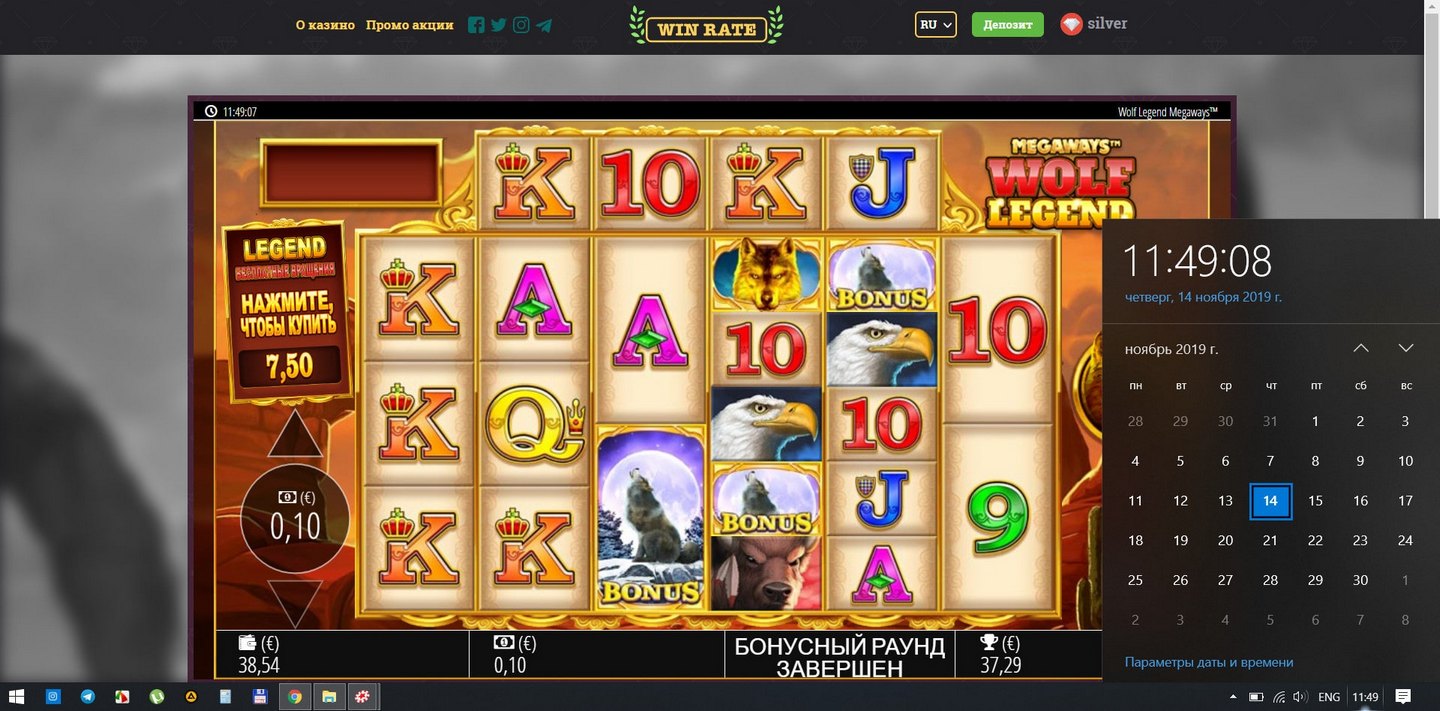Open the Instagram icon in header
Image resolution: width=1440 pixels, height=711 pixels.
(x=521, y=25)
